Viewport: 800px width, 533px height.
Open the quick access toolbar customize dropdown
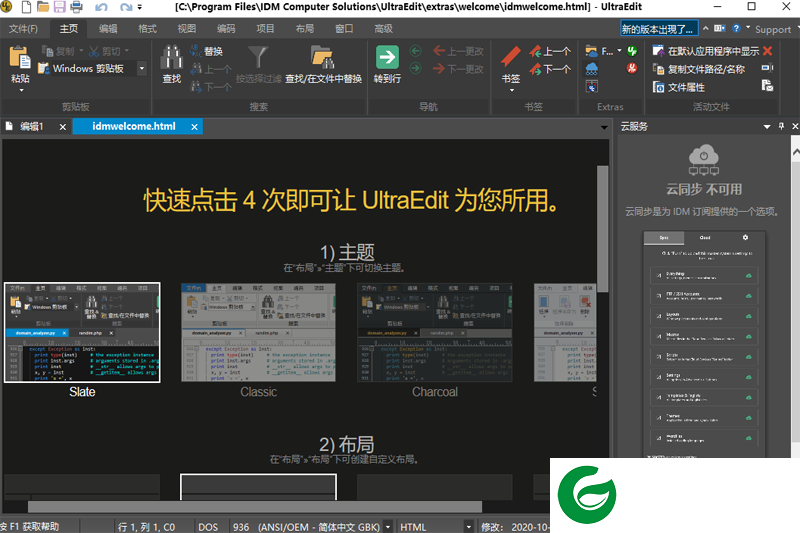[x=140, y=8]
